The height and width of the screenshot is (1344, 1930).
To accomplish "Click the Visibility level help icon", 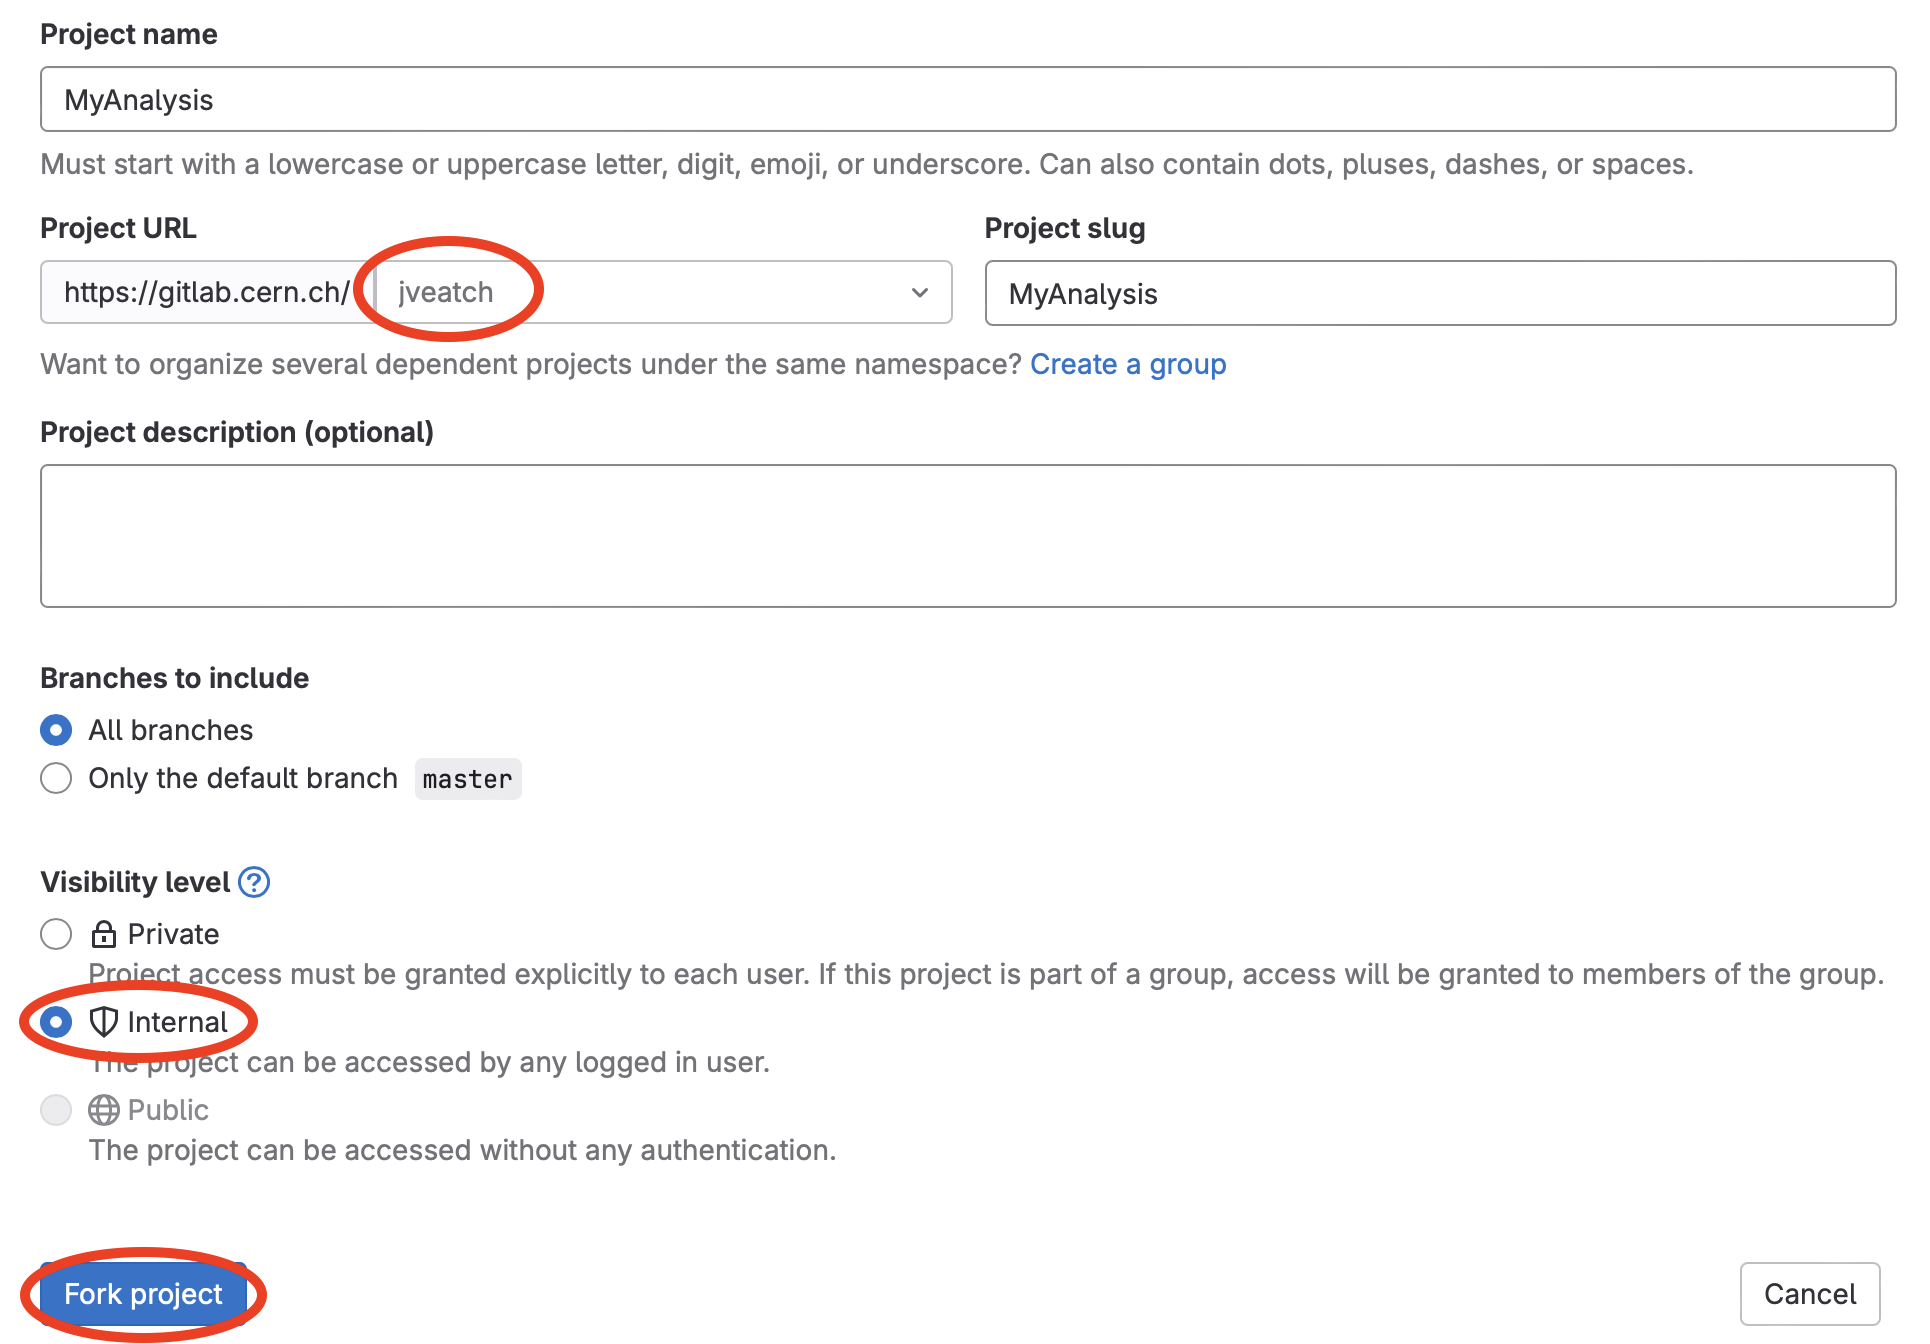I will click(254, 882).
